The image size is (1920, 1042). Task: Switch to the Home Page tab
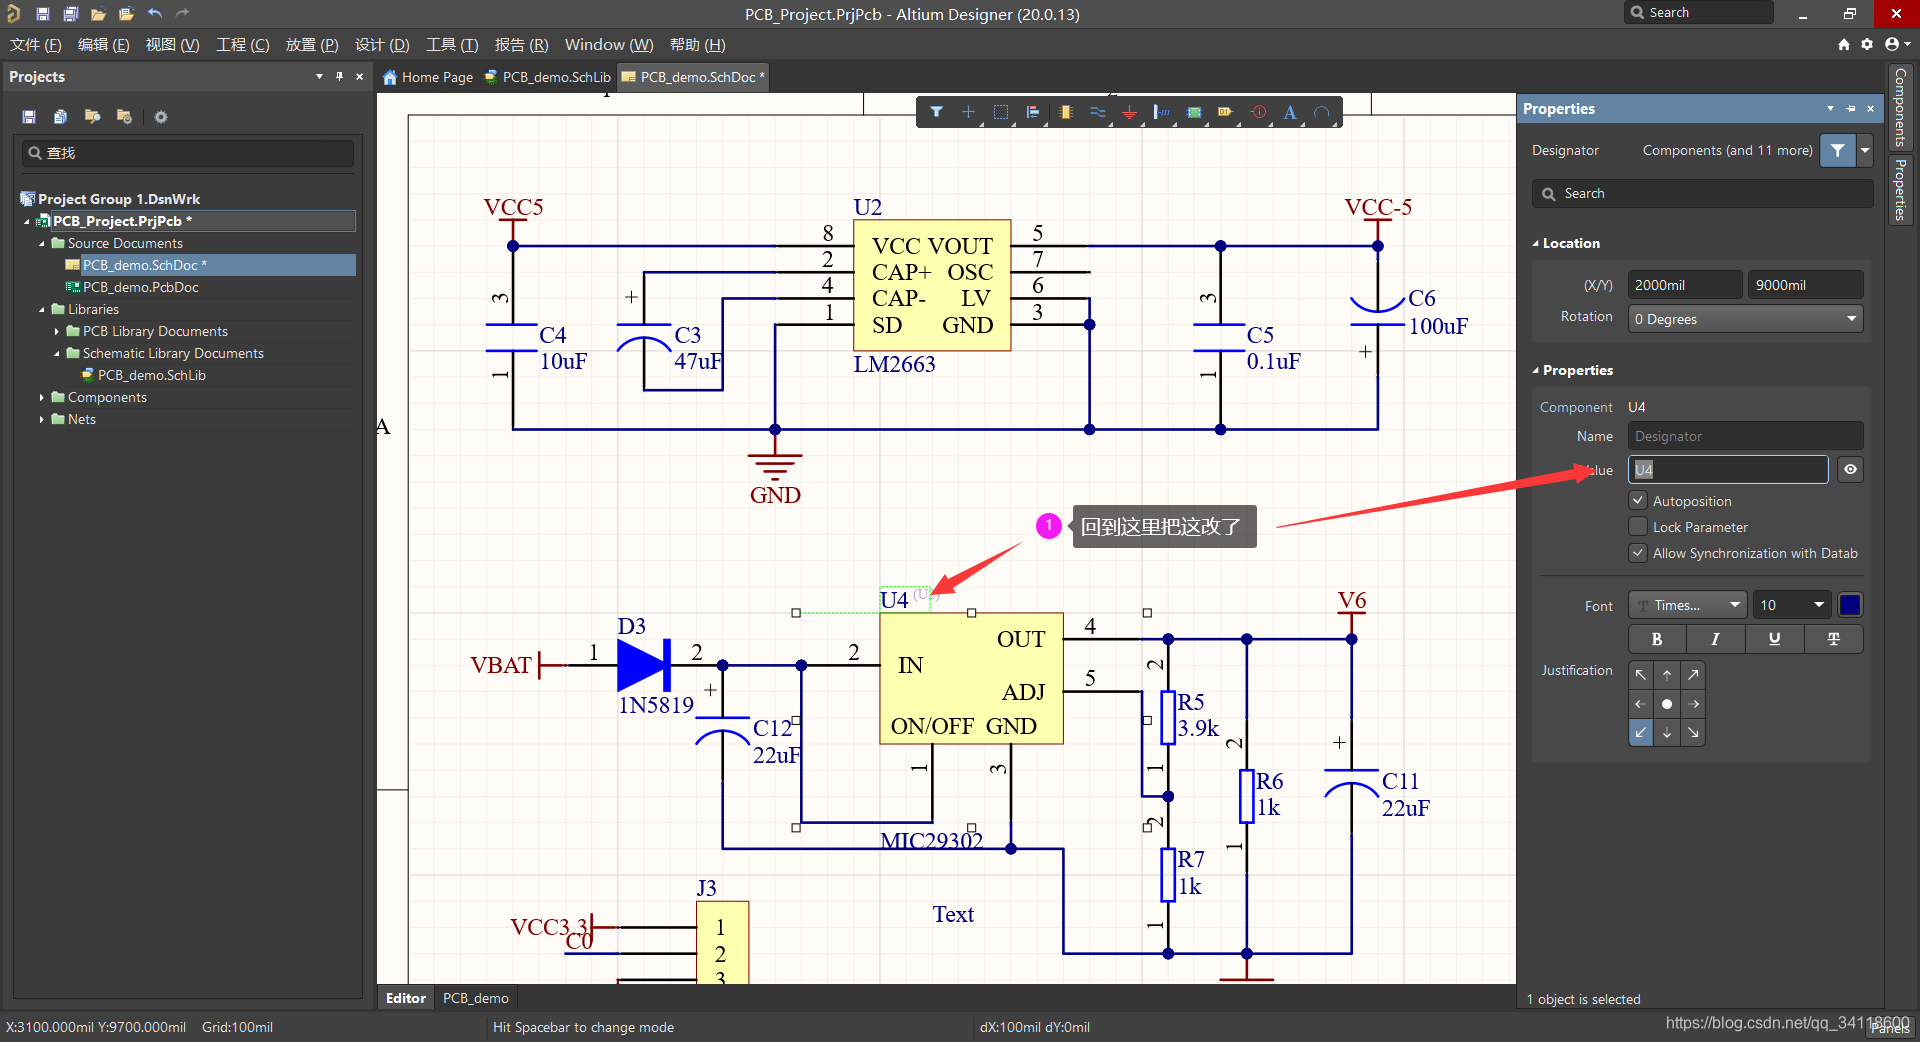click(x=428, y=77)
